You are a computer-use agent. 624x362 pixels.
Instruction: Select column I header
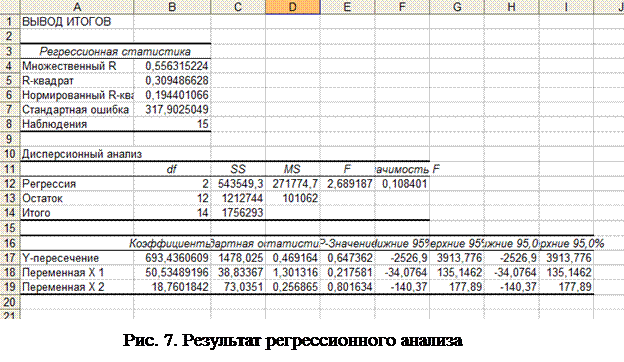[x=566, y=7]
